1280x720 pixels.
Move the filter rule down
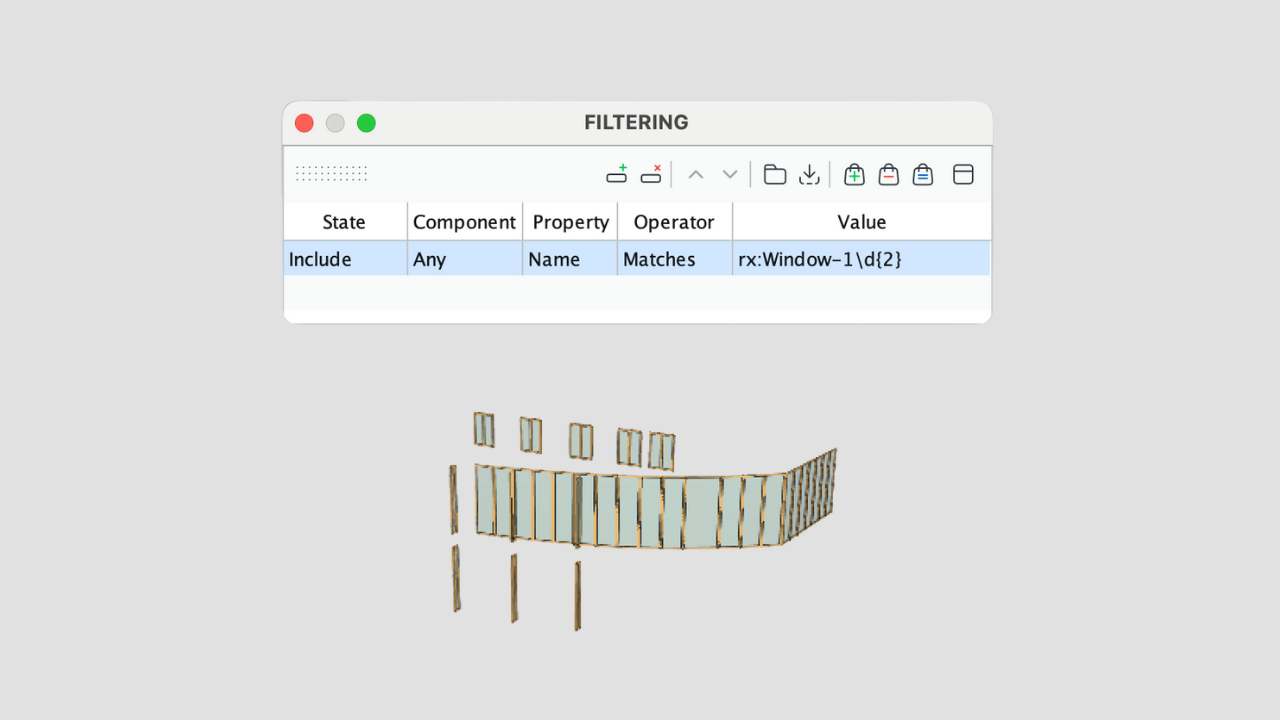point(730,175)
